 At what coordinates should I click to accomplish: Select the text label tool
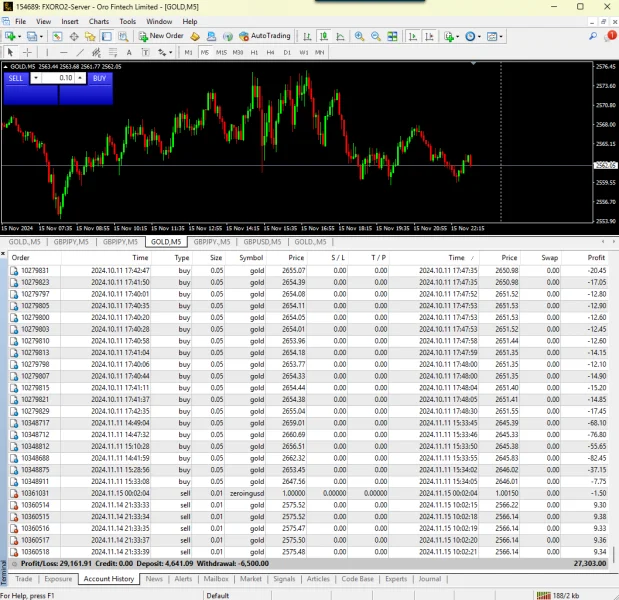147,52
